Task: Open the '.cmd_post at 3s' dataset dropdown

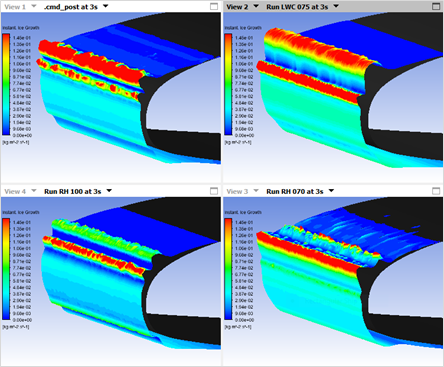Action: (x=106, y=6)
